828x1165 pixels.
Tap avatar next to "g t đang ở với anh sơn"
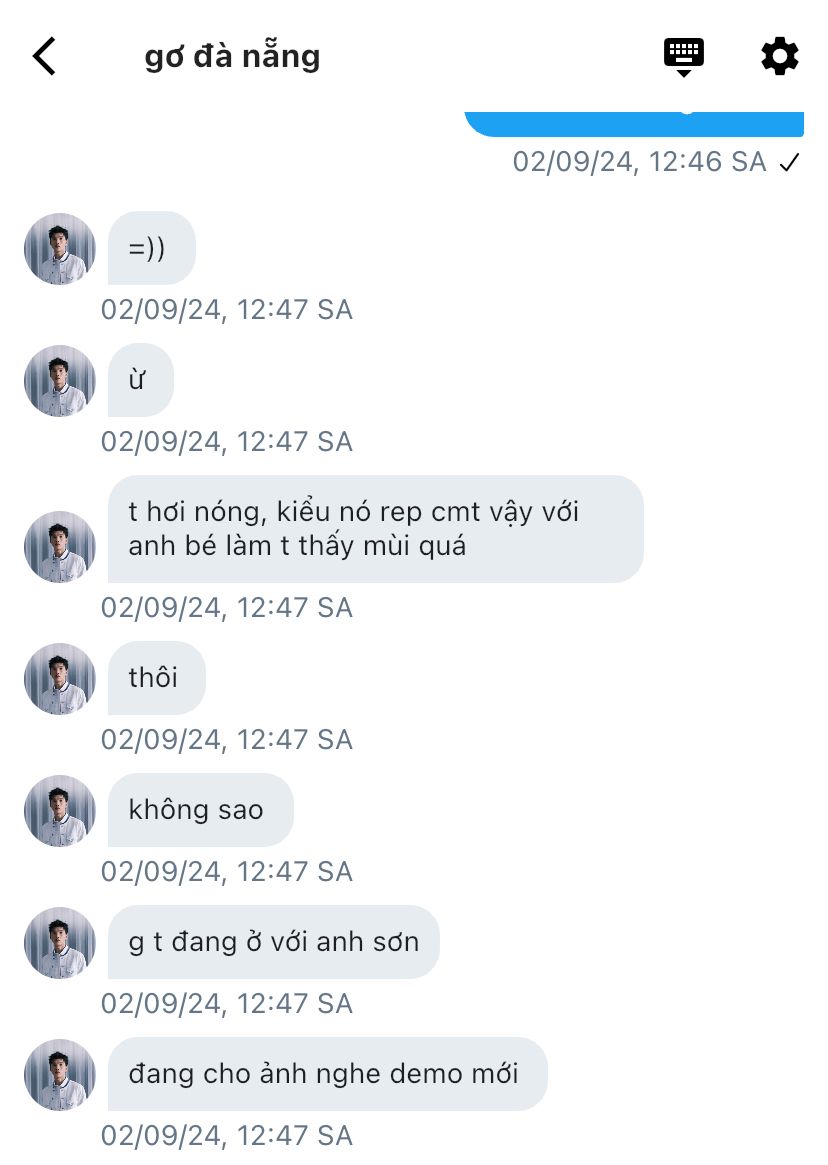(x=60, y=943)
